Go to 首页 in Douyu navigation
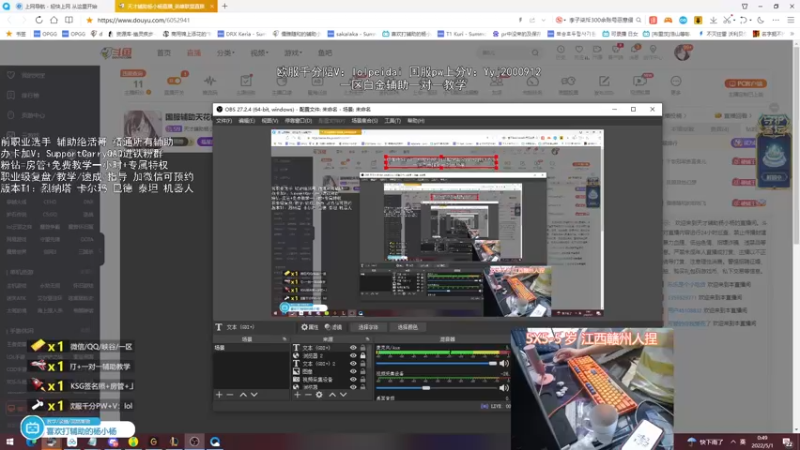 click(164, 53)
